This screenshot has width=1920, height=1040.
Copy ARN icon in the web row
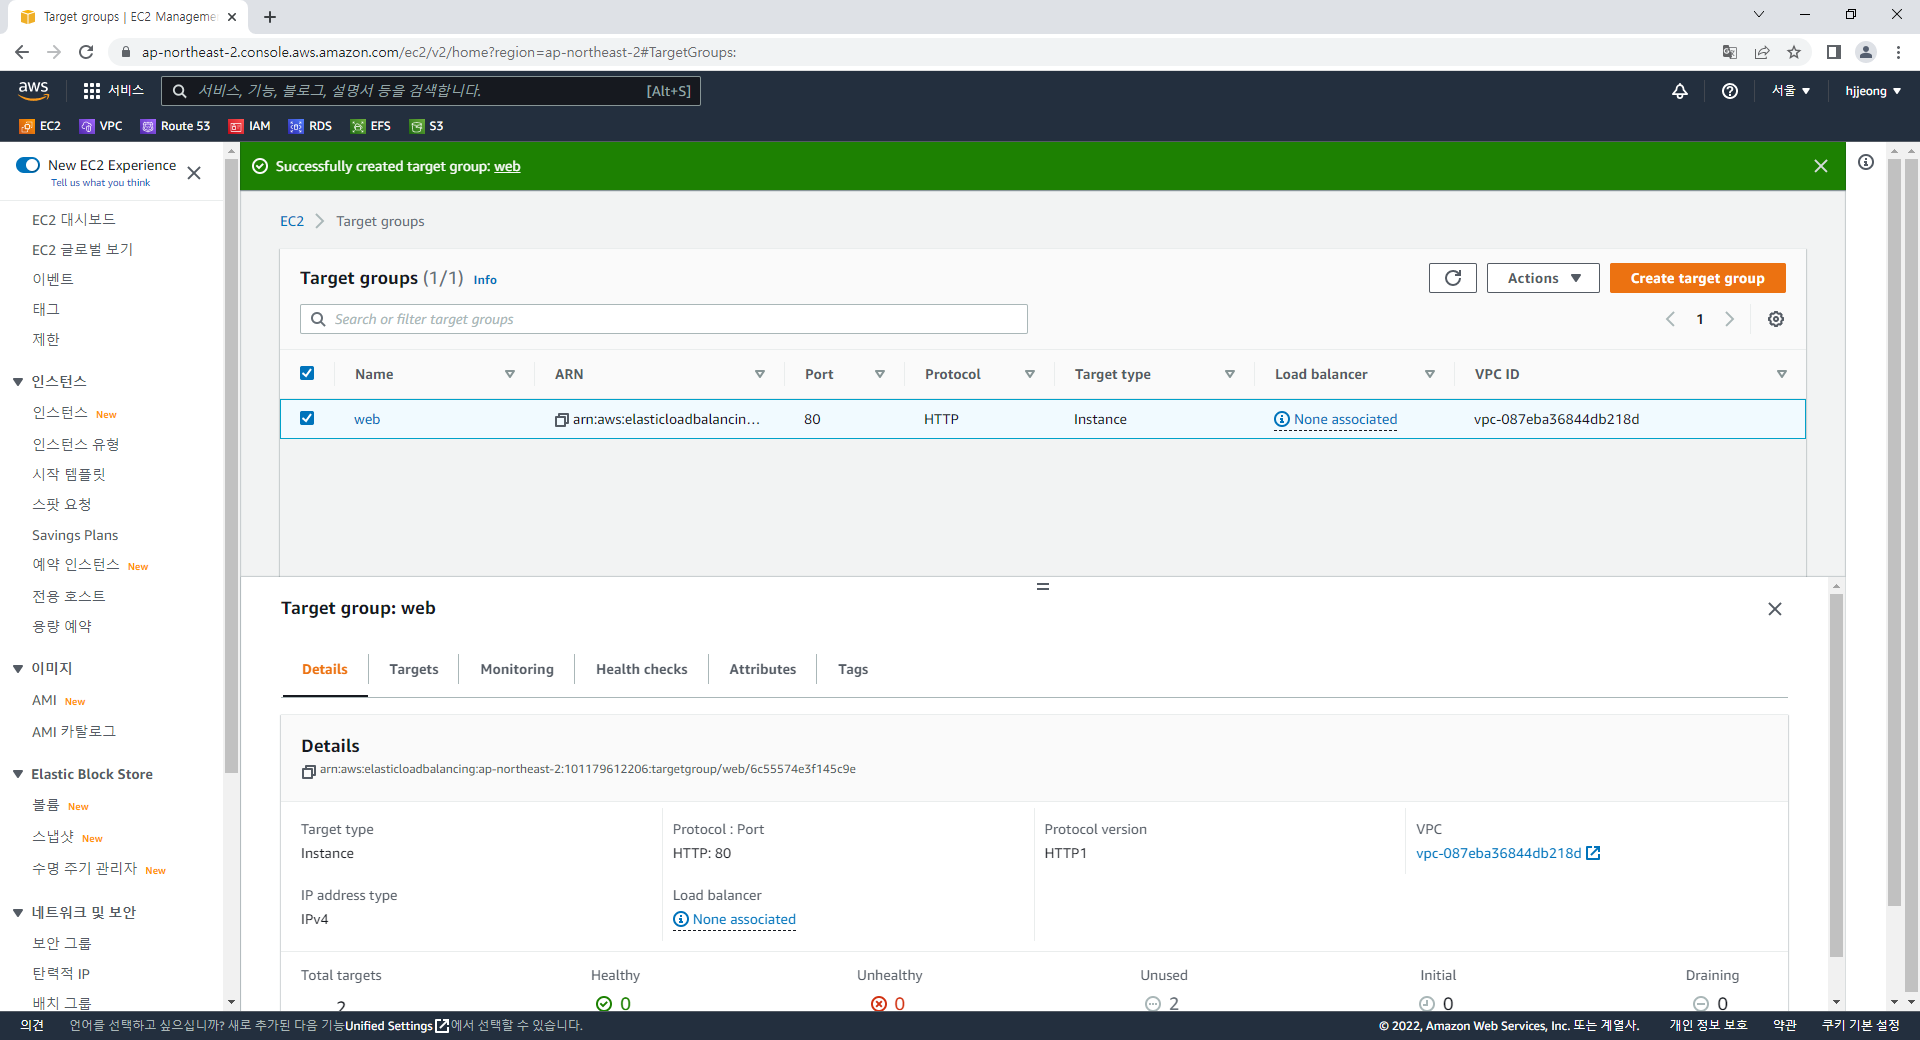pos(561,420)
